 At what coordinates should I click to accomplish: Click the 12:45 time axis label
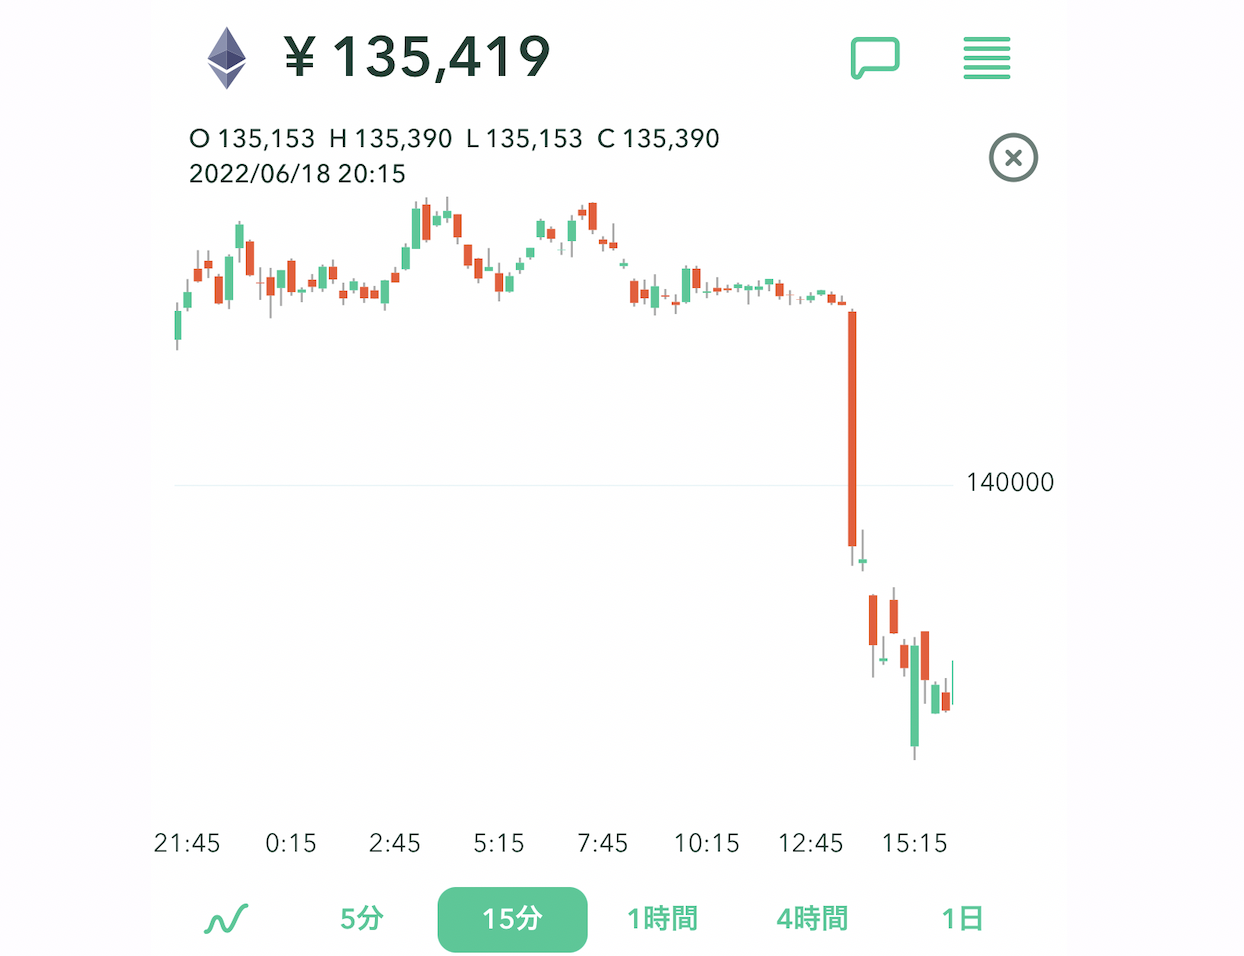click(811, 843)
